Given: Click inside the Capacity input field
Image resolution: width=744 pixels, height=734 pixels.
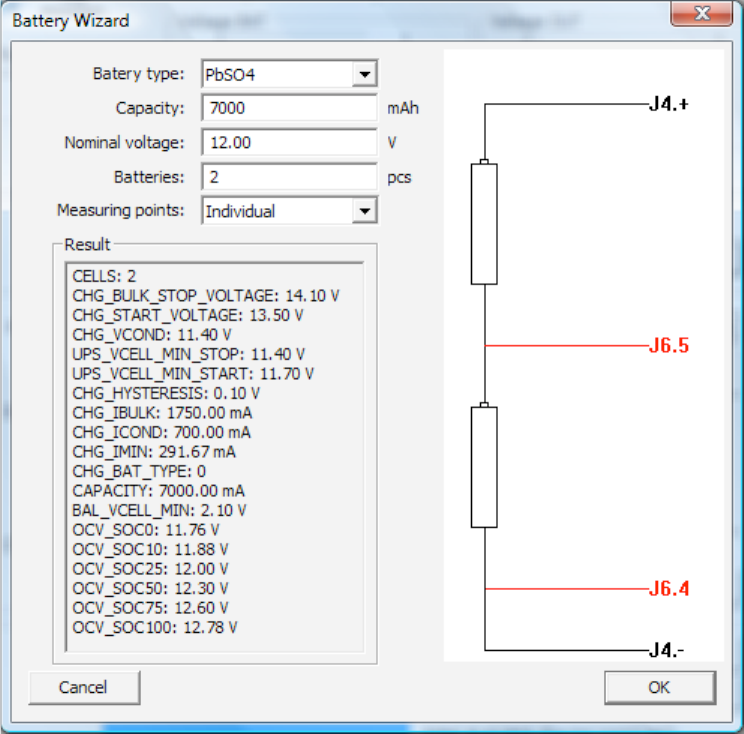Looking at the screenshot, I should [x=288, y=108].
